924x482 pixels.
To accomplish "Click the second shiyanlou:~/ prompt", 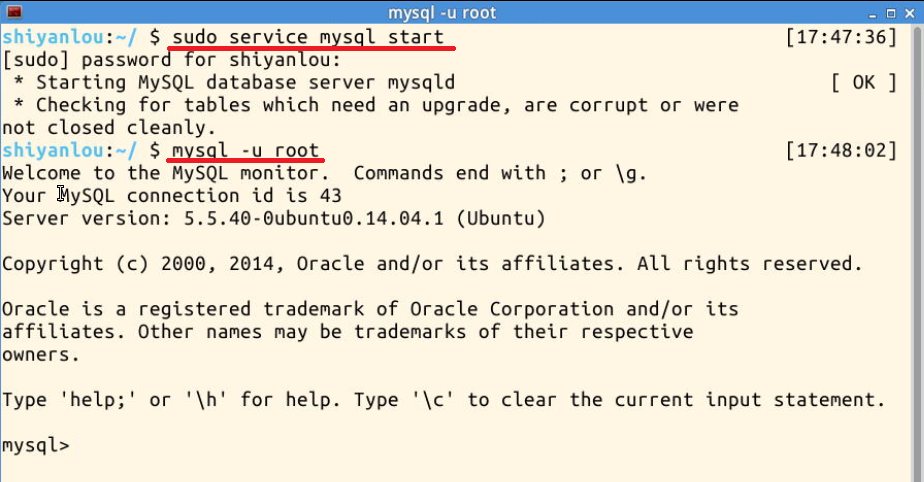I will click(x=69, y=150).
